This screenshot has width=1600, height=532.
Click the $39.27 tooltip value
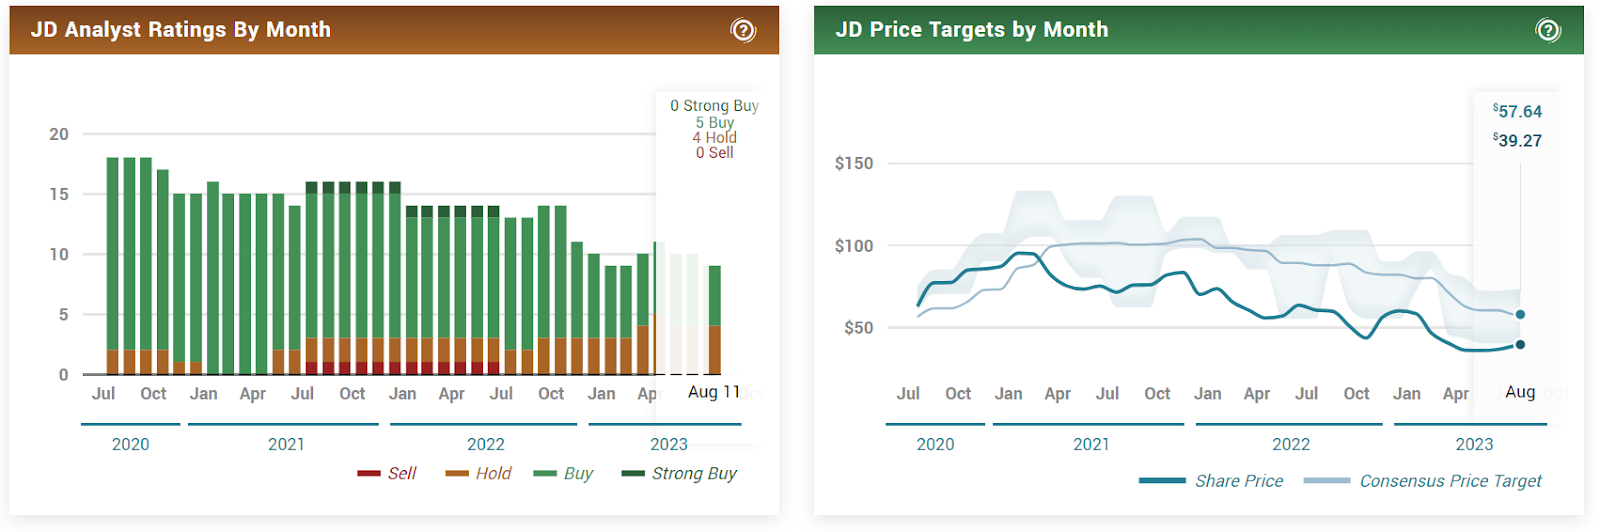[x=1518, y=140]
